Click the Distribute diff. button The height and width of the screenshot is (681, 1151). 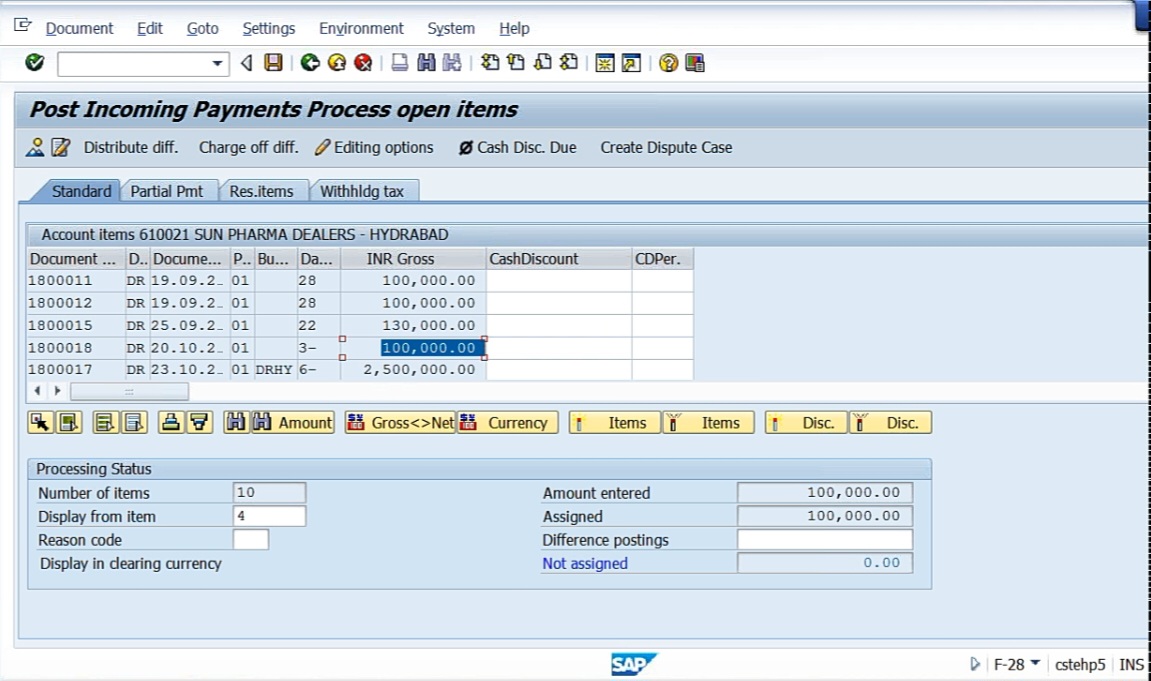click(131, 148)
